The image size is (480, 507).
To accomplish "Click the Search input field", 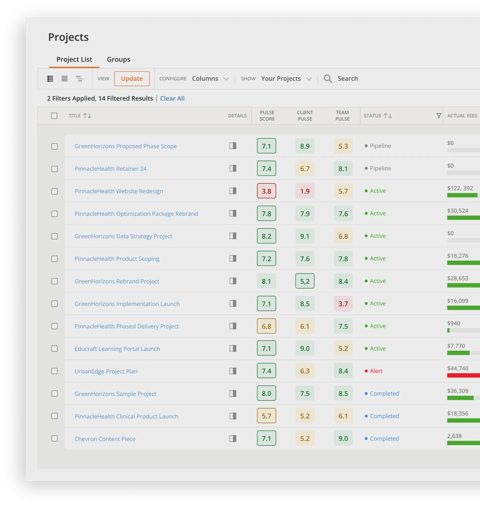I will pyautogui.click(x=348, y=79).
